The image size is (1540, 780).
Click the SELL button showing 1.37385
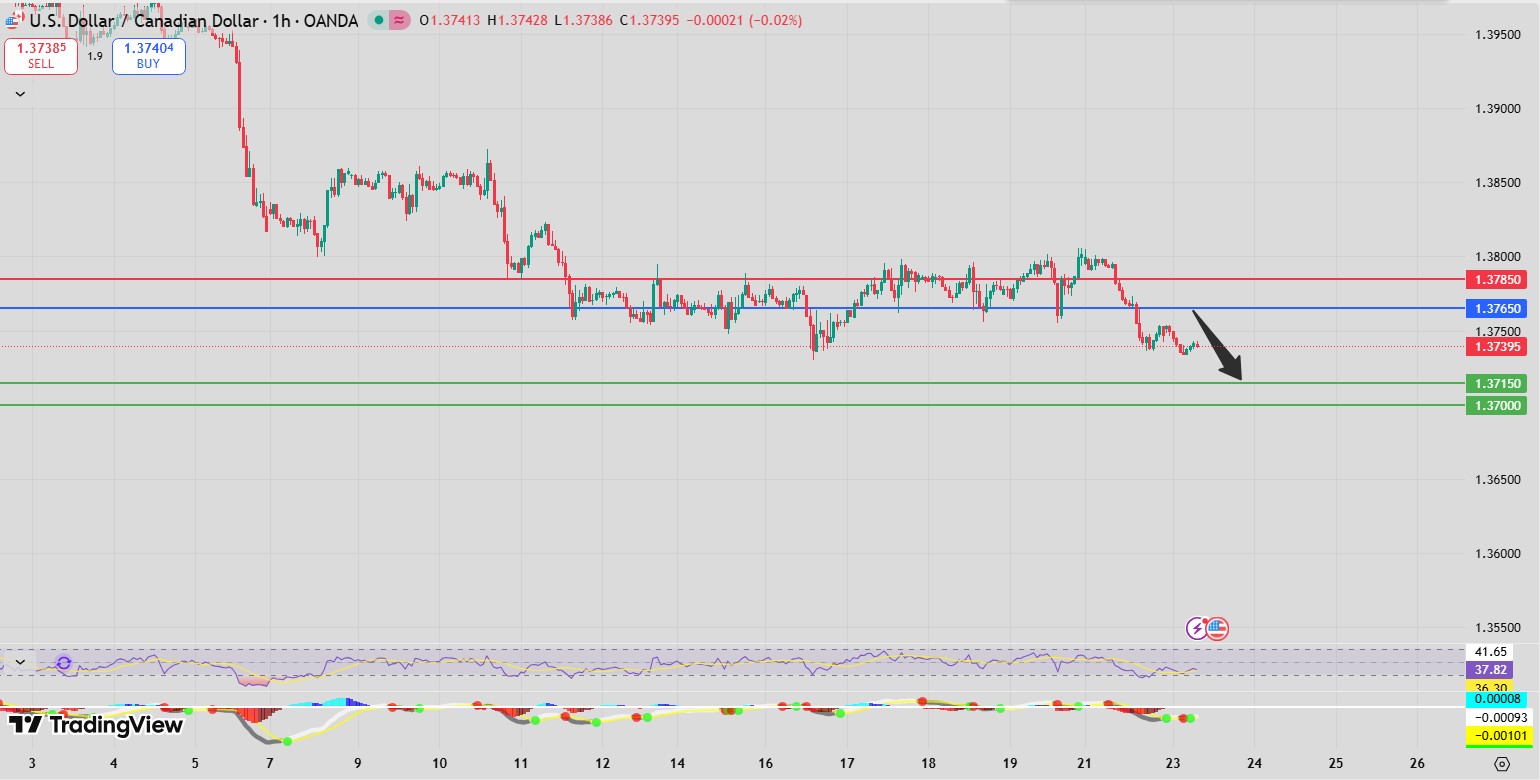coord(41,55)
